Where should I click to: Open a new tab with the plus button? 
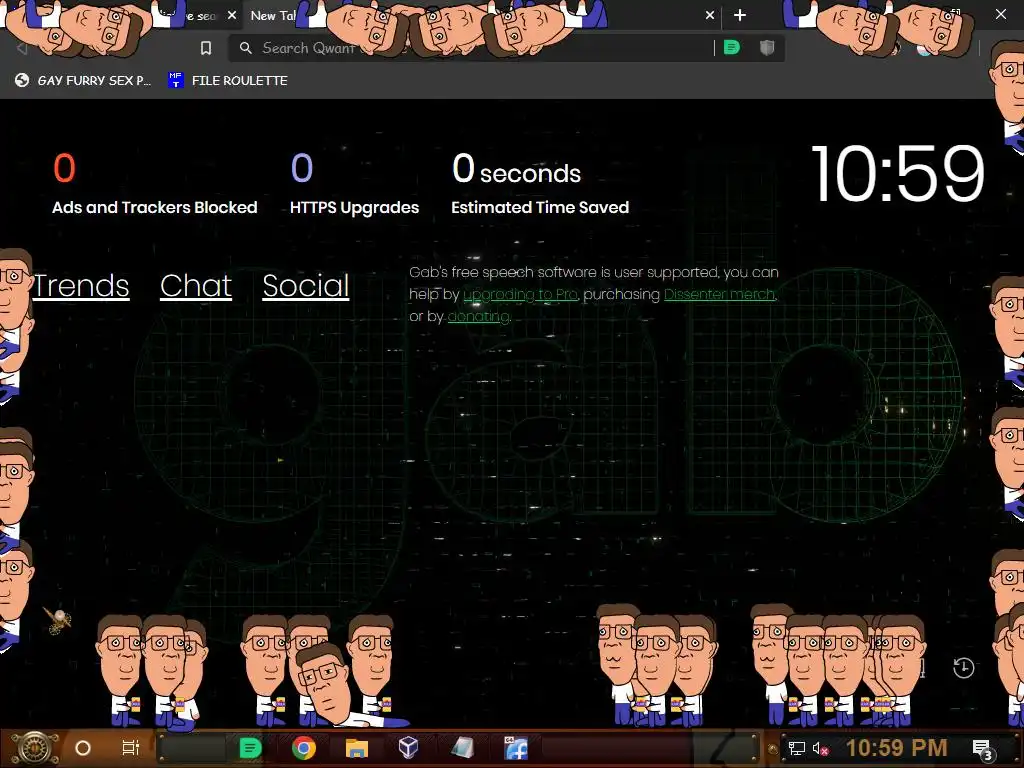pos(739,15)
